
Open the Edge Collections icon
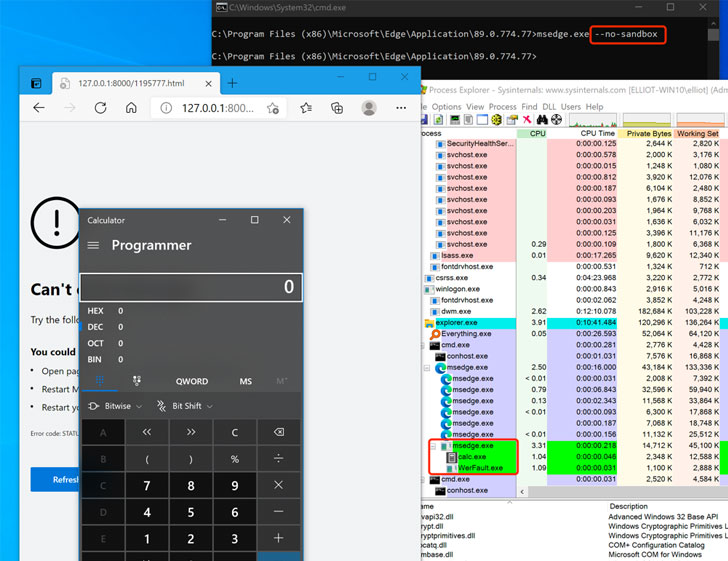tap(337, 108)
